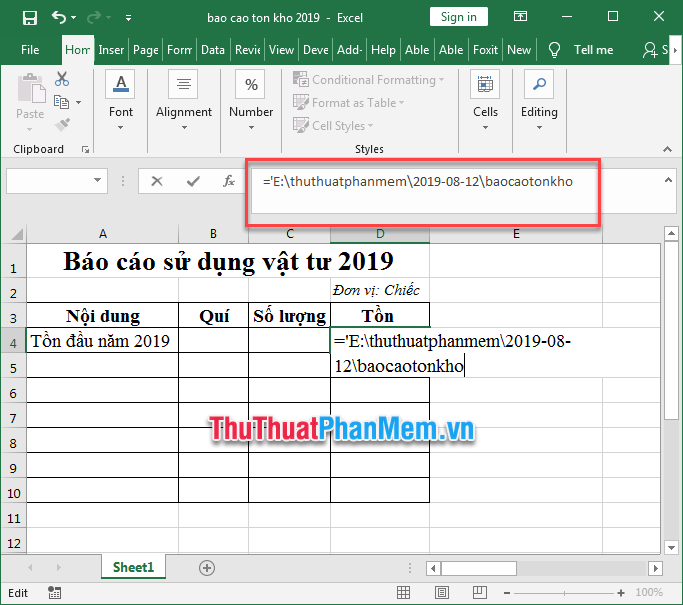Click the Format Painter brush icon
This screenshot has width=683, height=605.
click(x=62, y=124)
